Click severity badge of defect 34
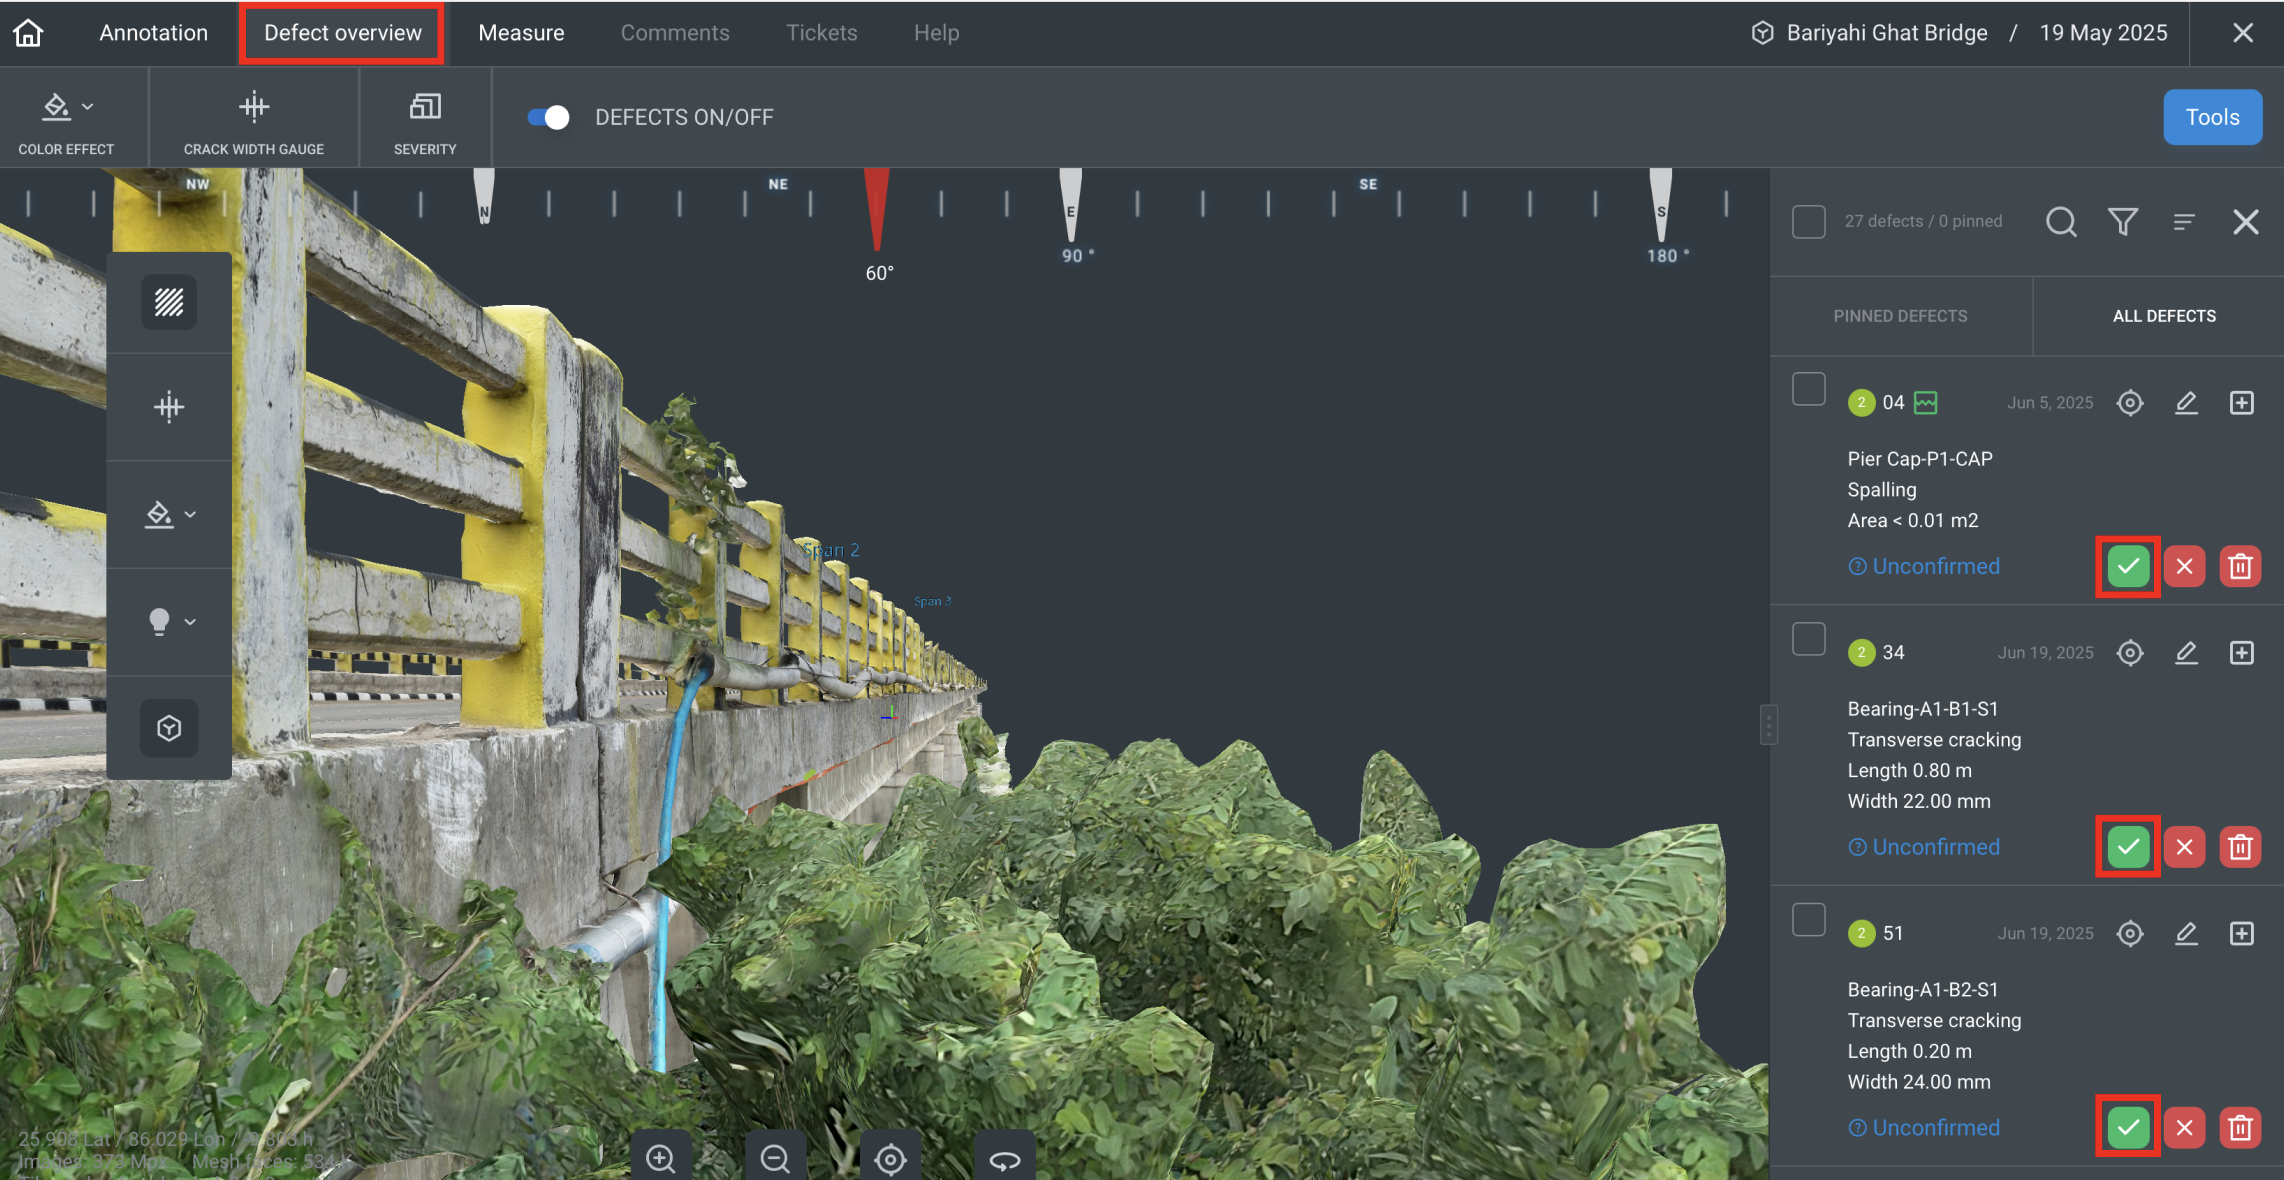 pyautogui.click(x=1861, y=652)
